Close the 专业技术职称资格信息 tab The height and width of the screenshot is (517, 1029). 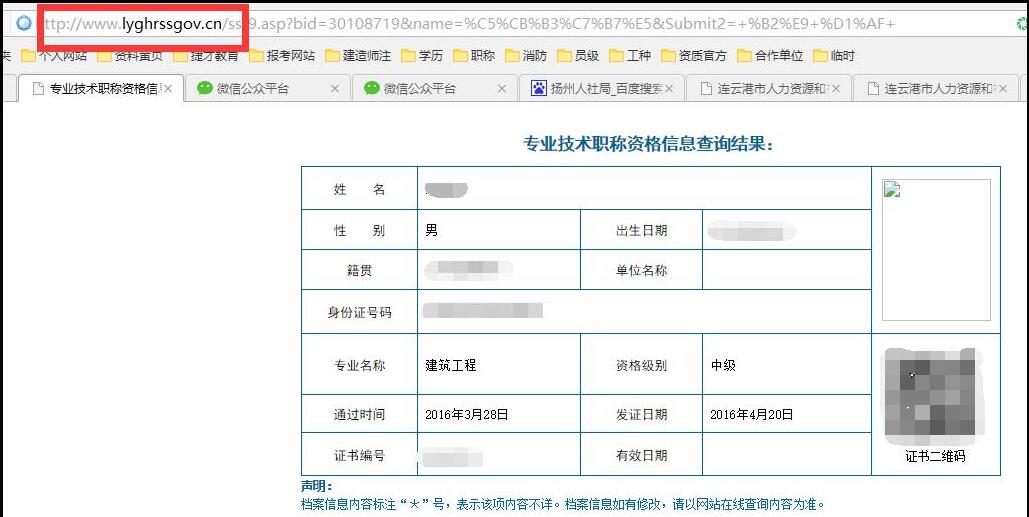pos(168,89)
